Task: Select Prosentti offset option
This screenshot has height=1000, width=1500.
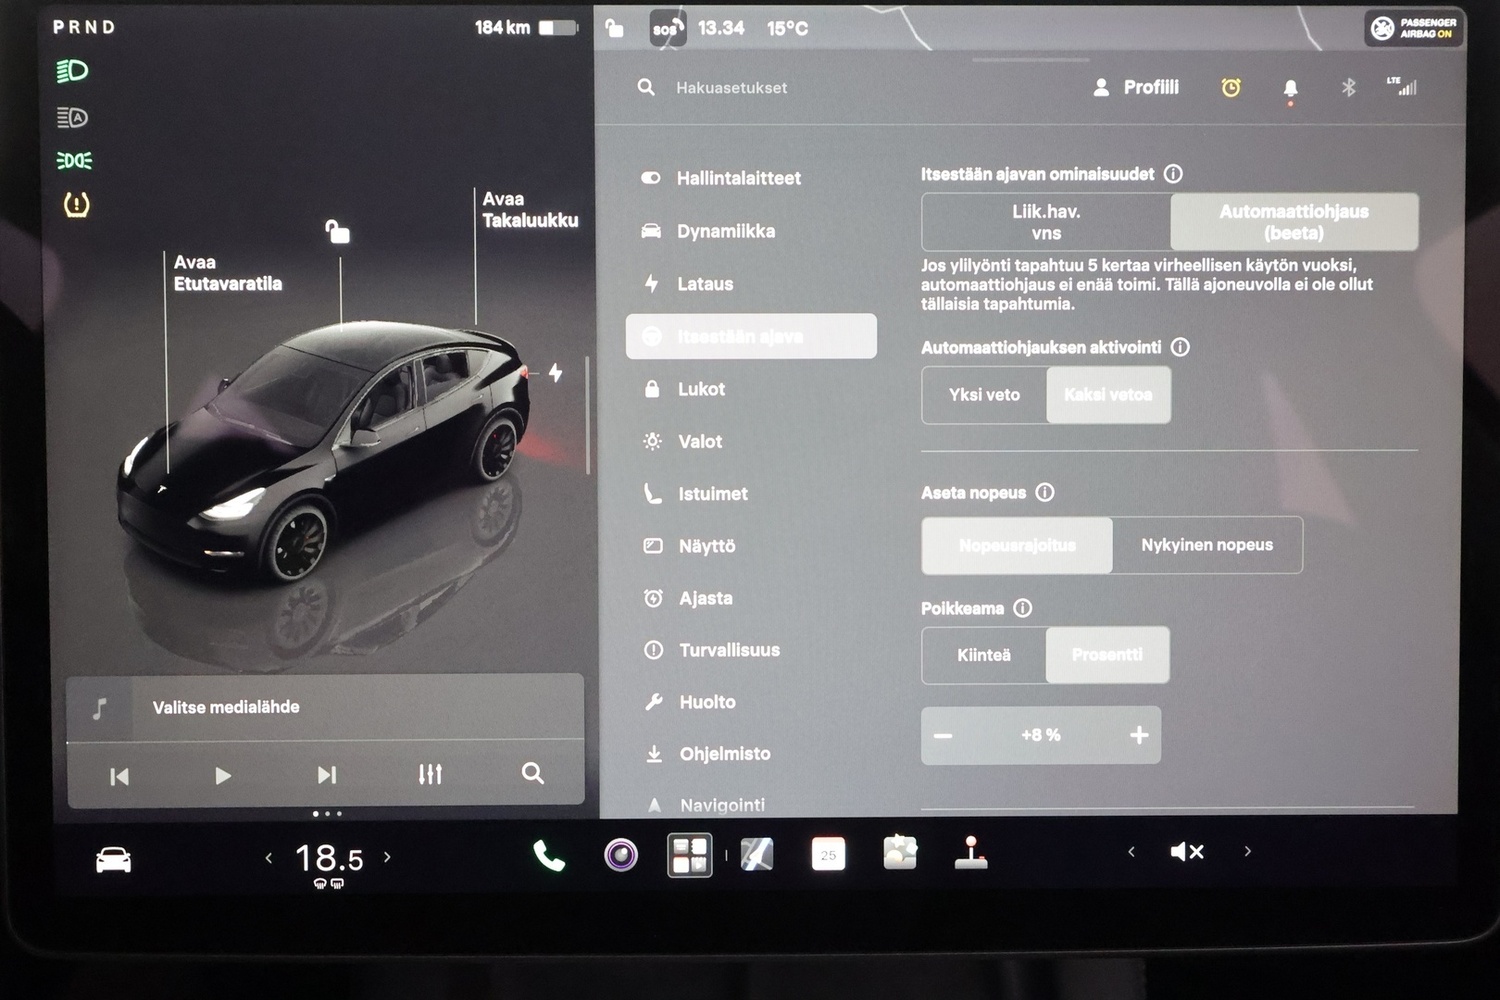Action: click(x=1107, y=655)
